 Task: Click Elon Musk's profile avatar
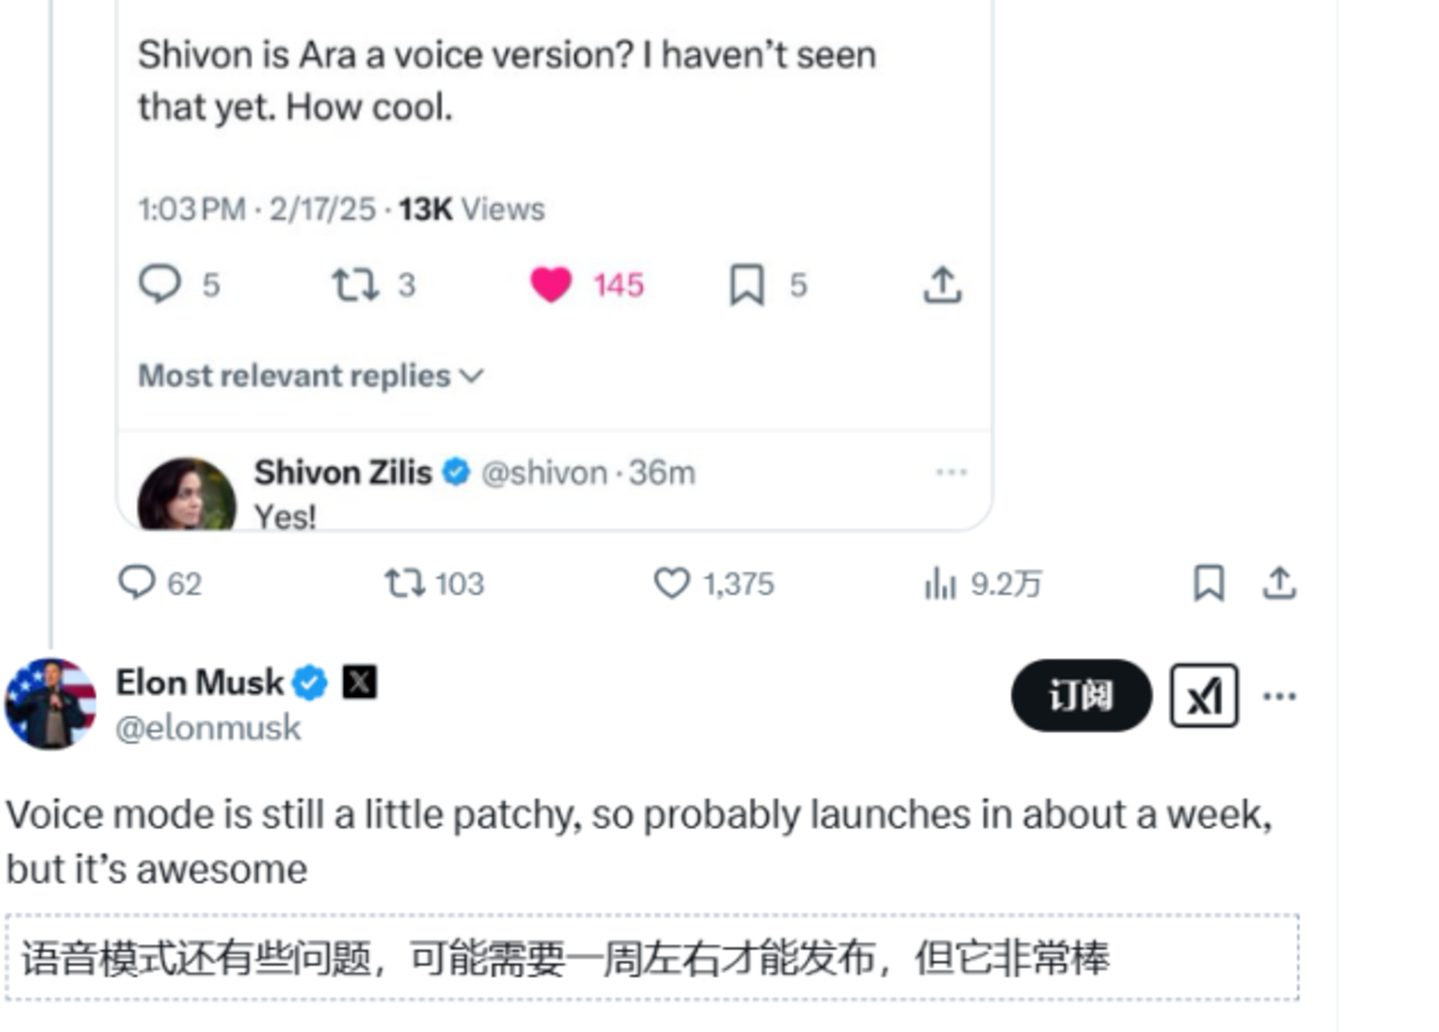[x=51, y=703]
